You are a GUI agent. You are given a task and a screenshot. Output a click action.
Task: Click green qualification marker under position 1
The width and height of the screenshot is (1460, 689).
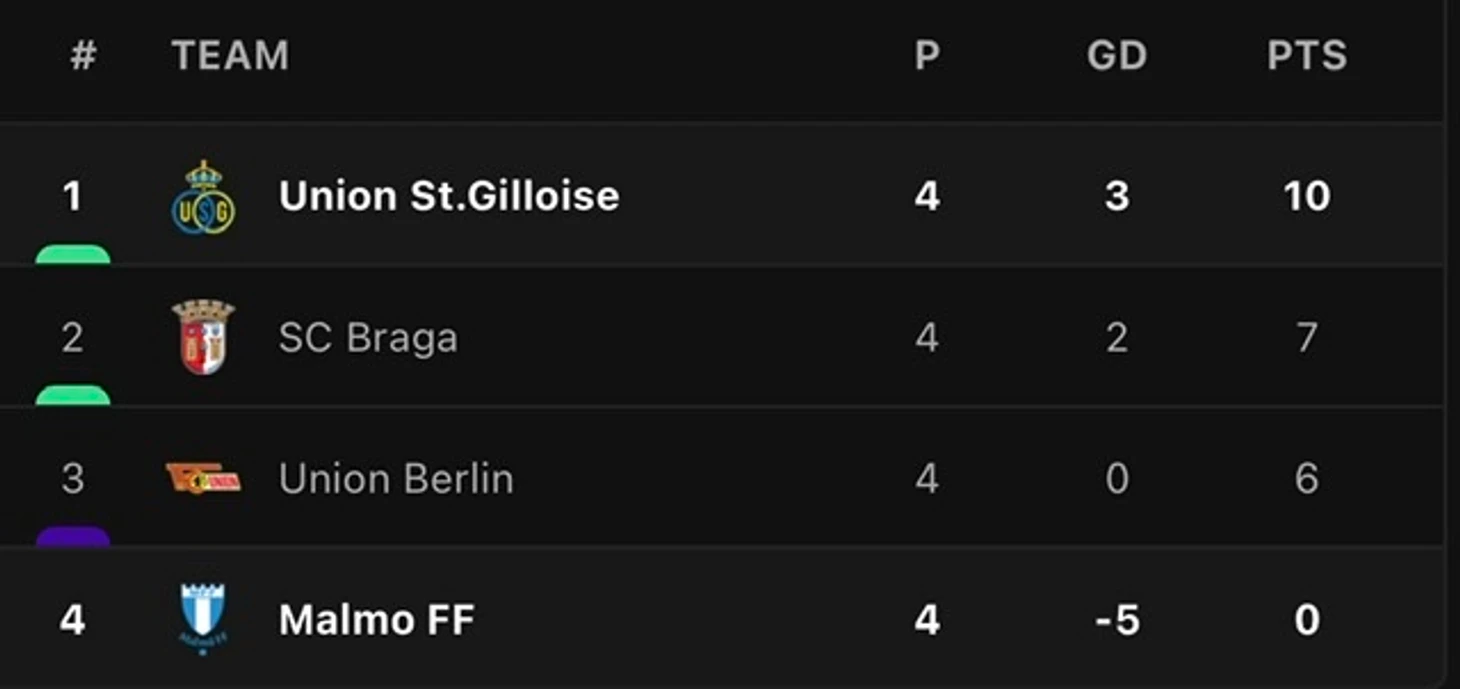coord(73,254)
